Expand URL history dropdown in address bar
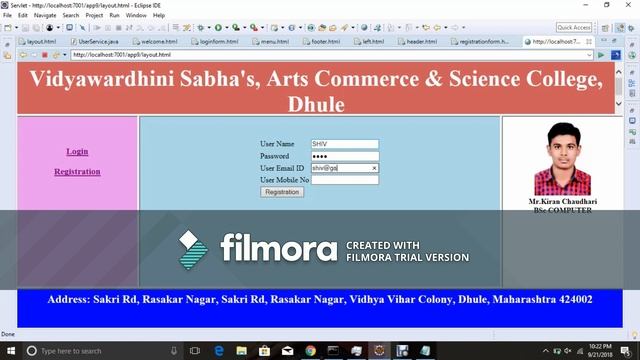Screen dimensions: 640x360 589,55
